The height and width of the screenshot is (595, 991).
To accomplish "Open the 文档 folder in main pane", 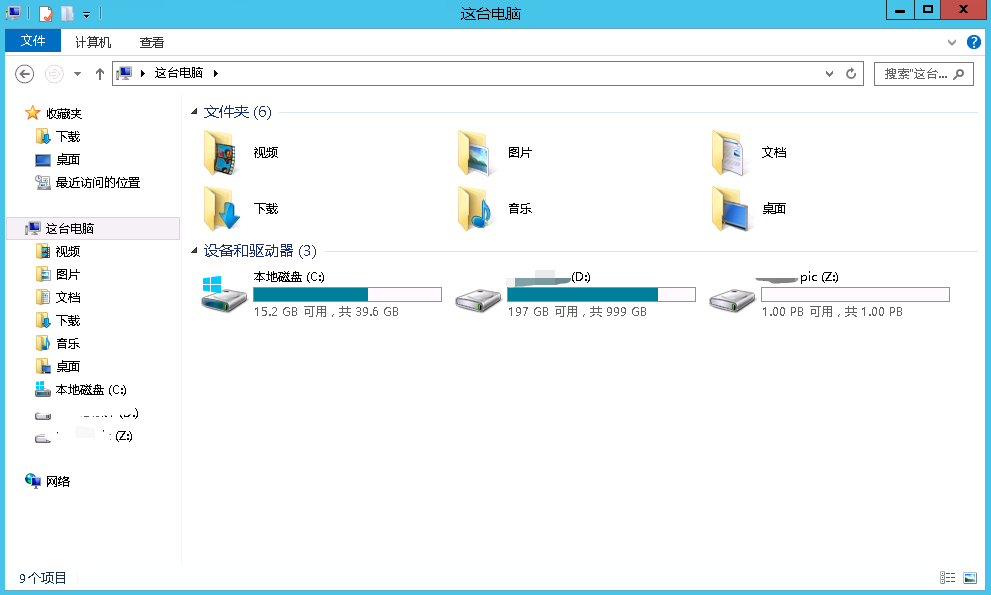I will click(750, 152).
